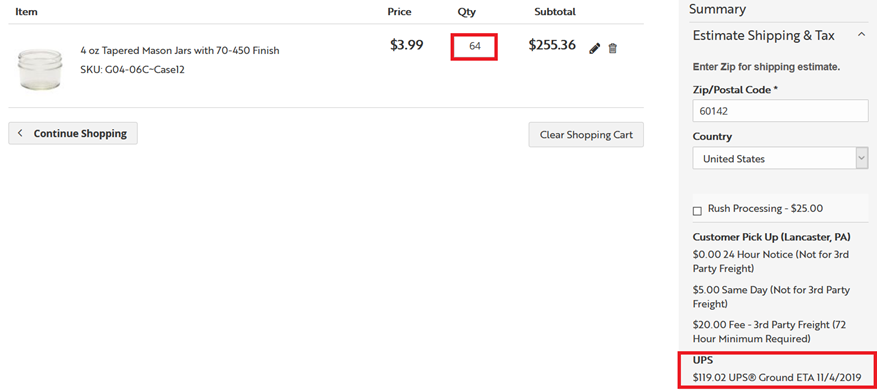Open the mason jar product thumbnail
The image size is (877, 390).
coord(40,69)
